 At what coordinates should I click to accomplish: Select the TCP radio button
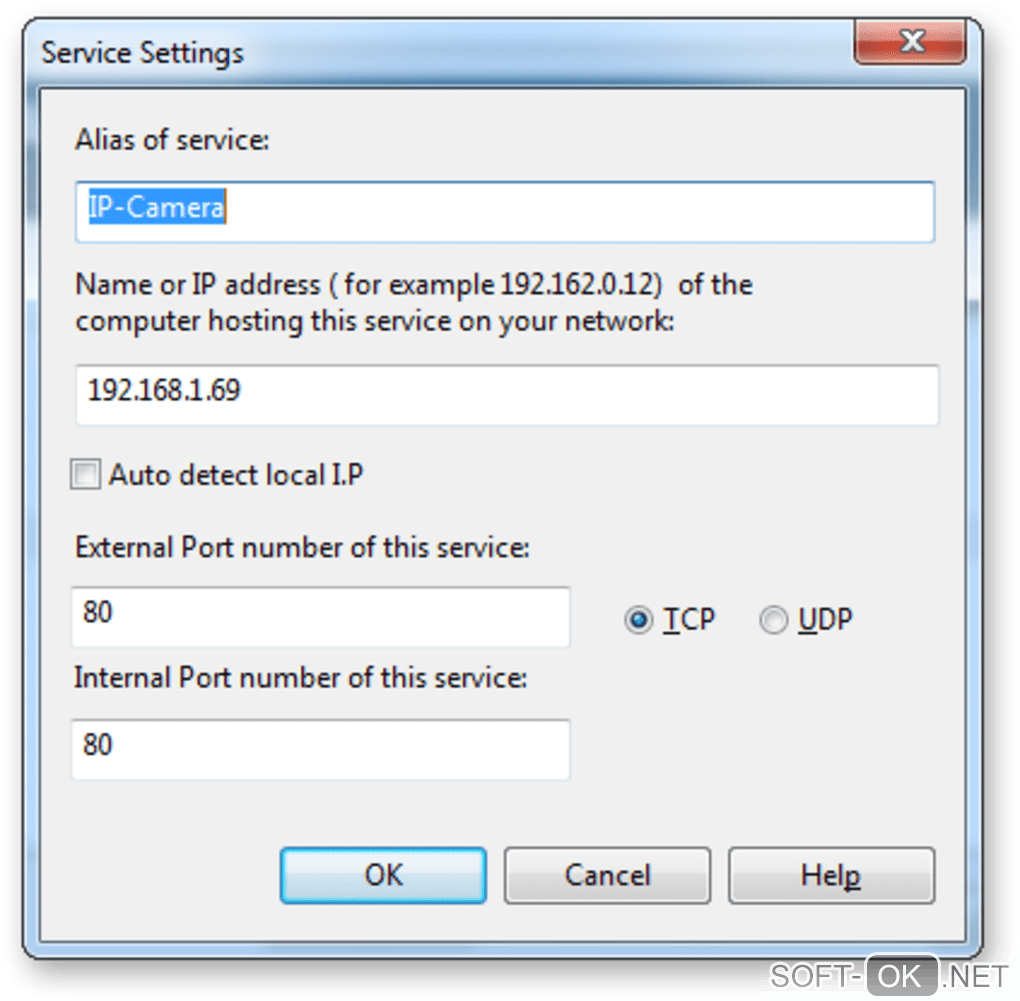pyautogui.click(x=637, y=621)
